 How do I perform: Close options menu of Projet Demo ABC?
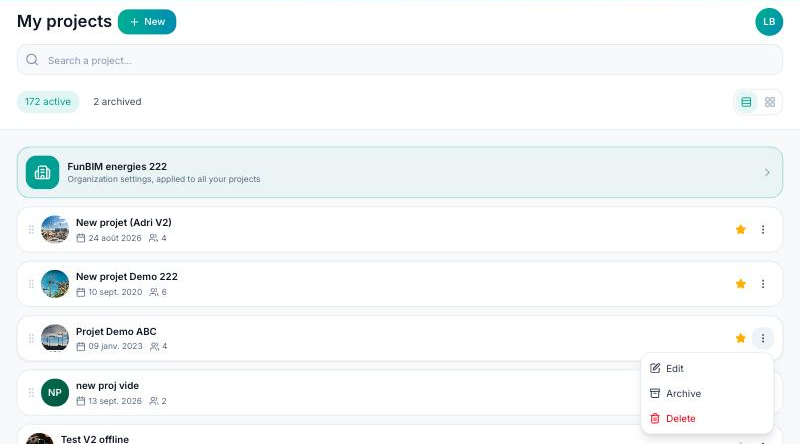(763, 338)
